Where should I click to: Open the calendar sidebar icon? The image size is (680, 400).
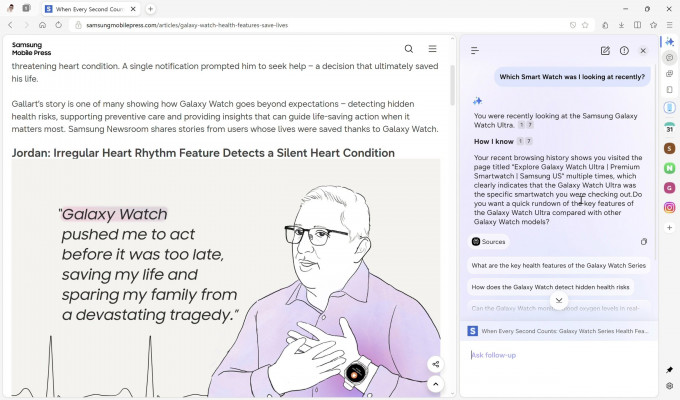click(x=669, y=128)
